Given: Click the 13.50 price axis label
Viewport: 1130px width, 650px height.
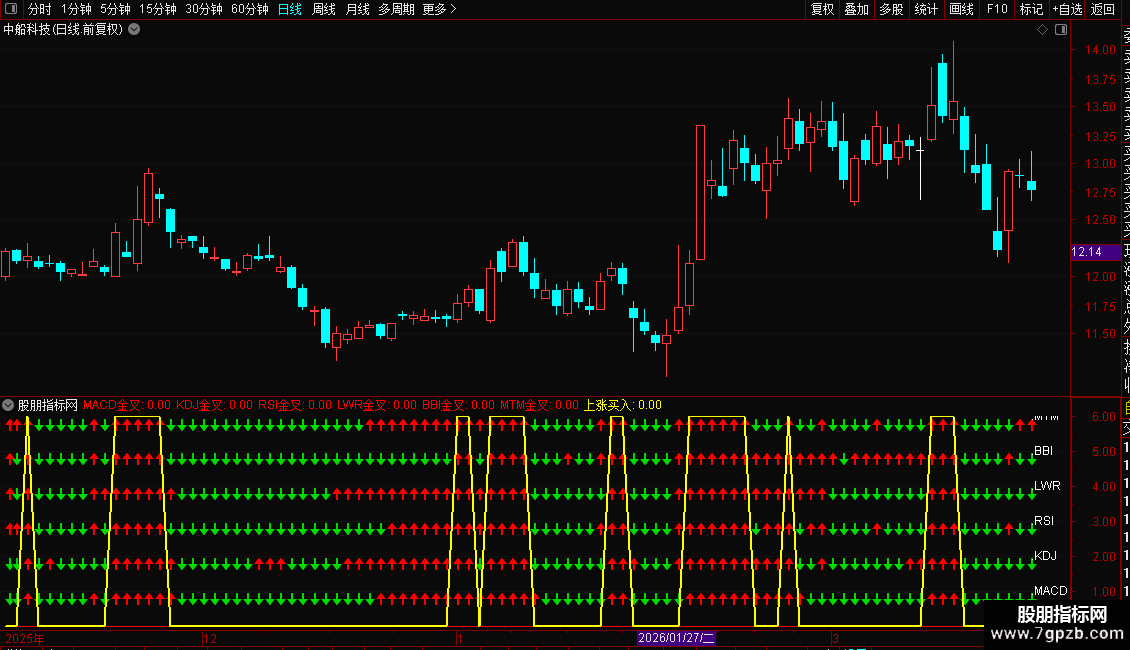Looking at the screenshot, I should click(x=1100, y=107).
